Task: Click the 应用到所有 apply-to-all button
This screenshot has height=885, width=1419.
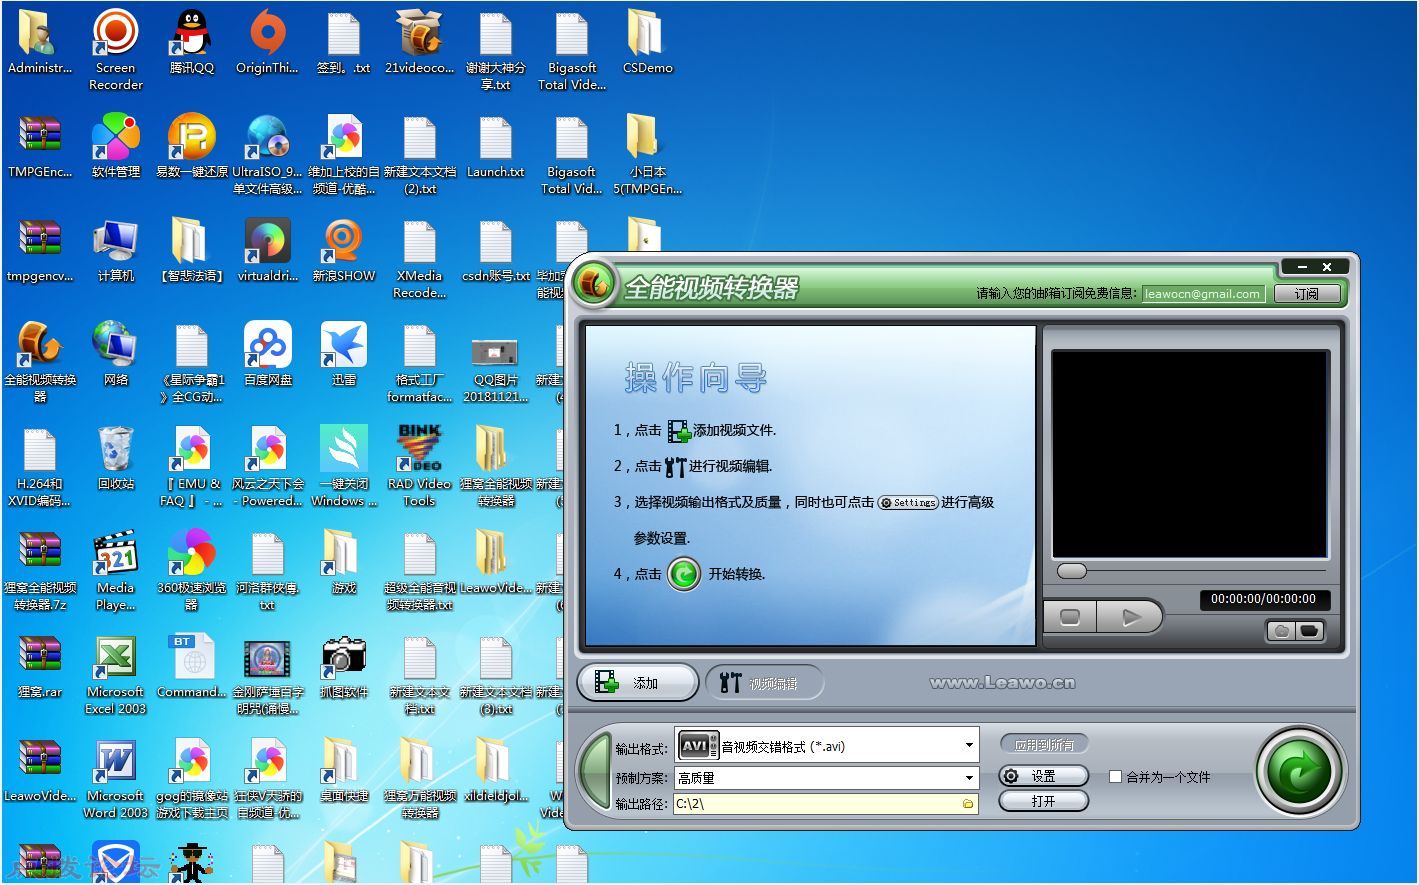Action: [1043, 744]
